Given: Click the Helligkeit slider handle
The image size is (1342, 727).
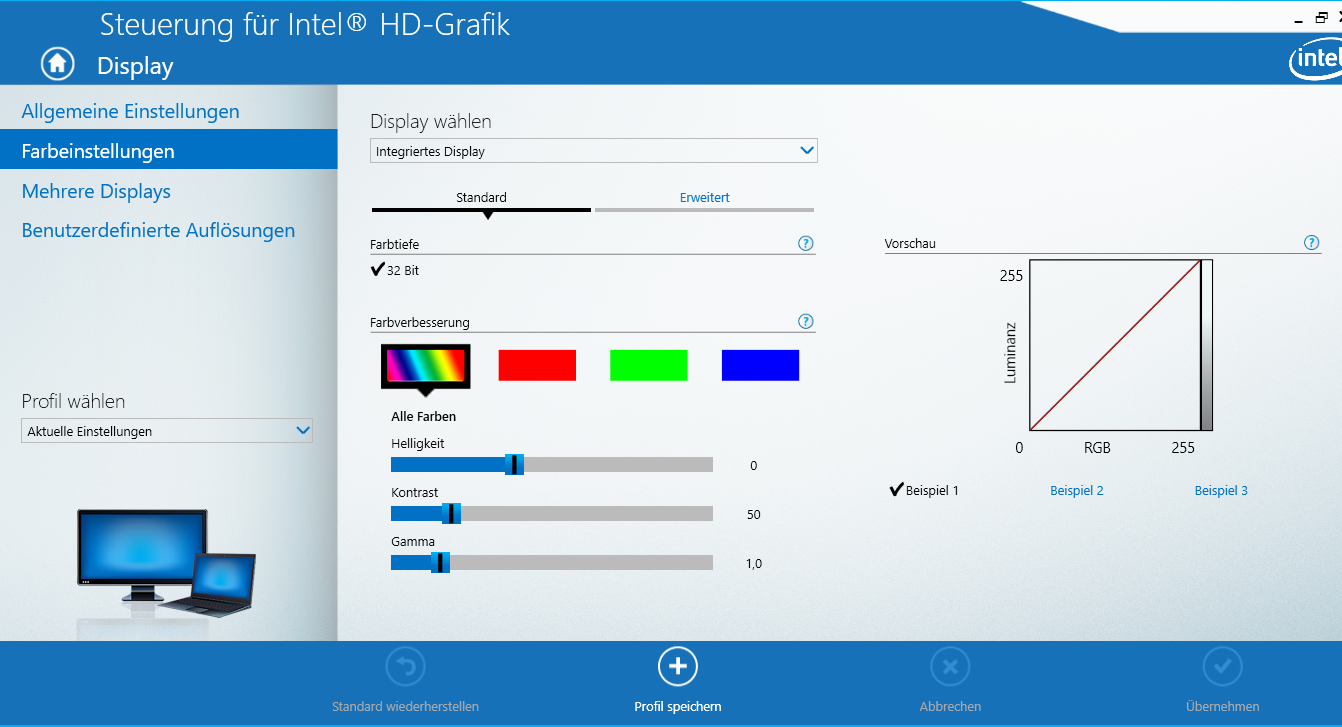Looking at the screenshot, I should pyautogui.click(x=514, y=464).
